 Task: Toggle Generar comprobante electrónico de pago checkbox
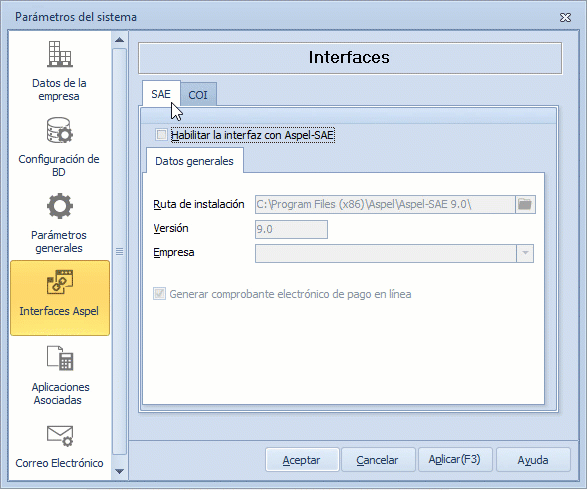[159, 294]
